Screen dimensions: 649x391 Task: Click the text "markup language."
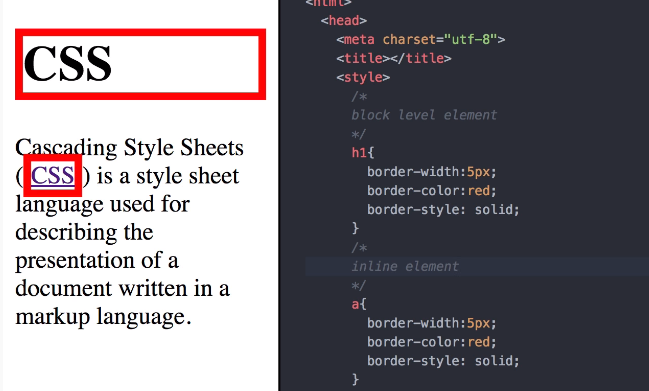point(103,317)
